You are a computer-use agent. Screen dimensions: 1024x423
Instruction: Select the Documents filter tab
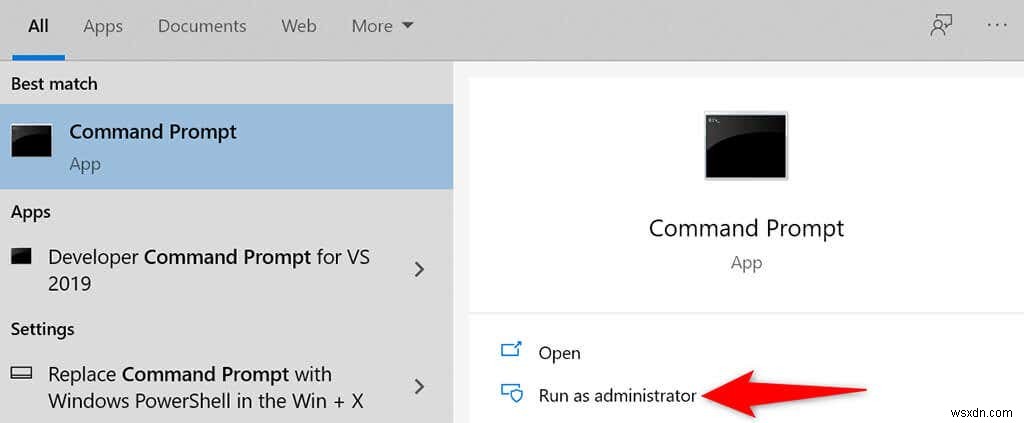coord(201,26)
